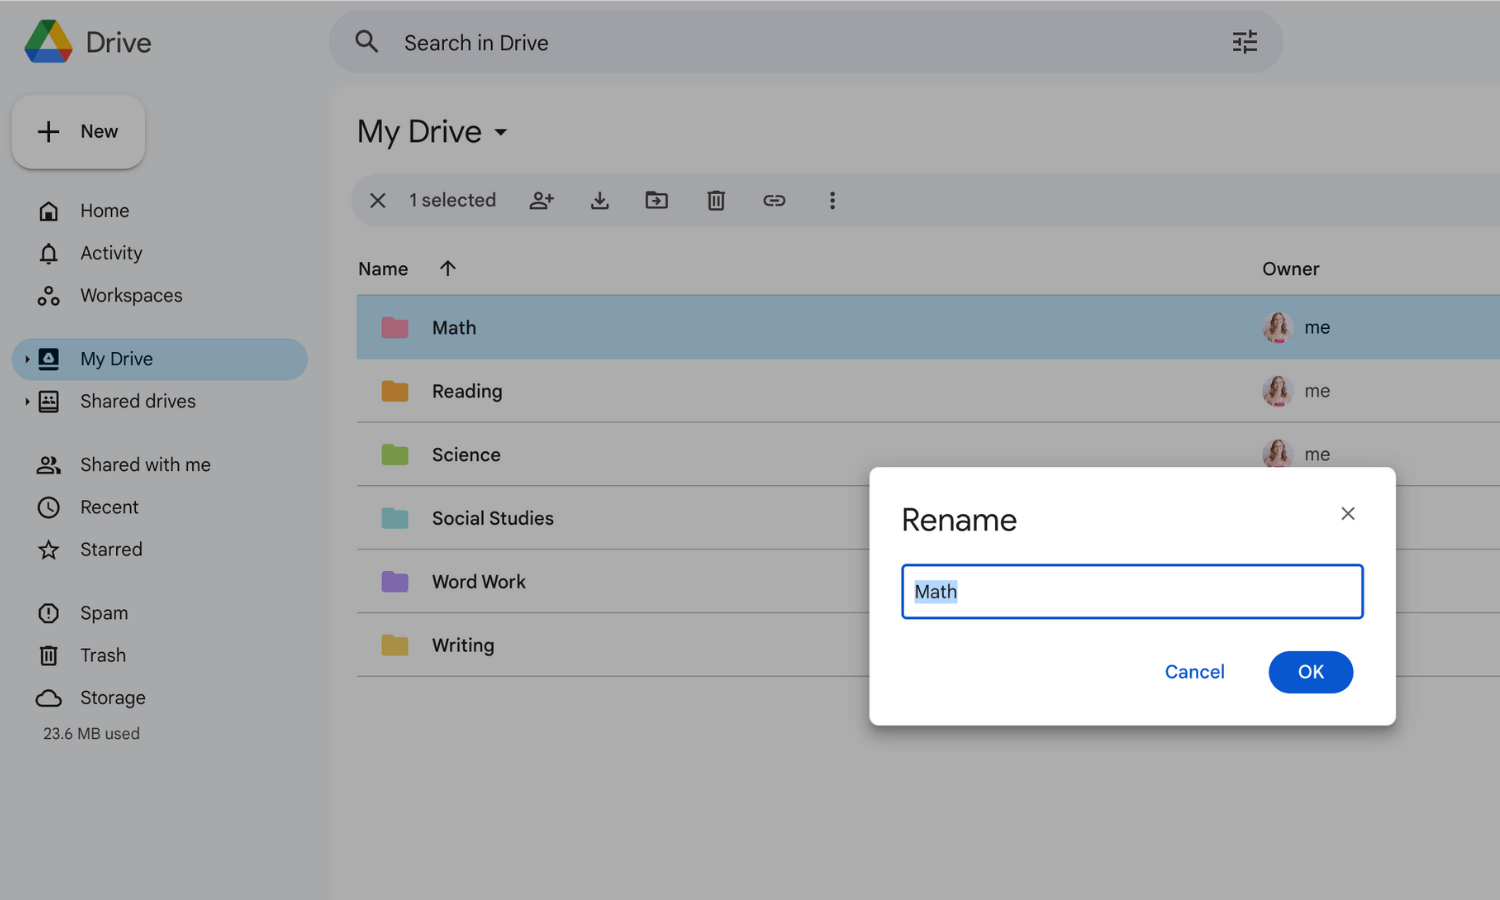This screenshot has width=1500, height=900.
Task: Open Starred from the sidebar
Action: click(x=111, y=549)
